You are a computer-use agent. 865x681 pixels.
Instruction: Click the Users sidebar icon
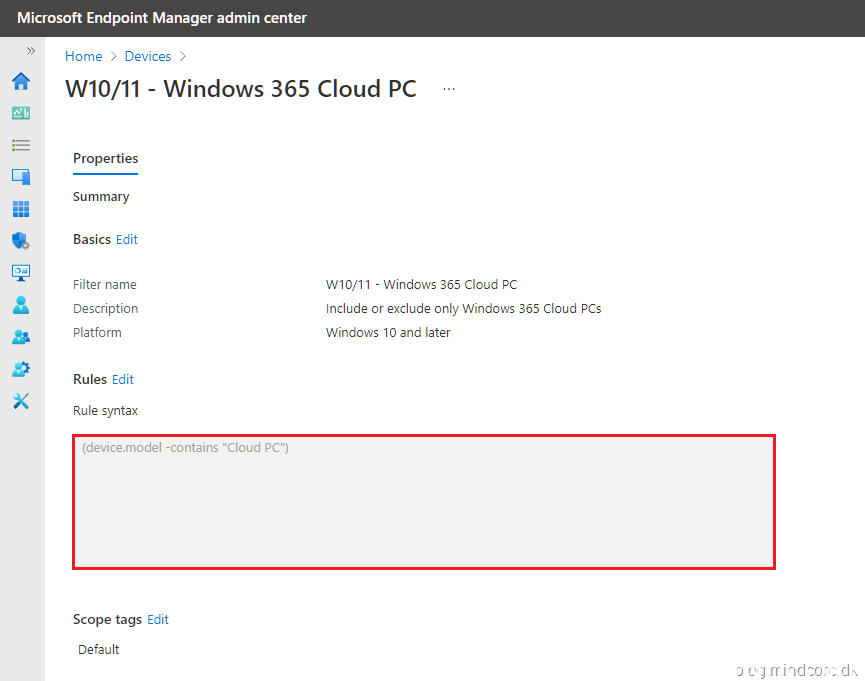point(21,305)
